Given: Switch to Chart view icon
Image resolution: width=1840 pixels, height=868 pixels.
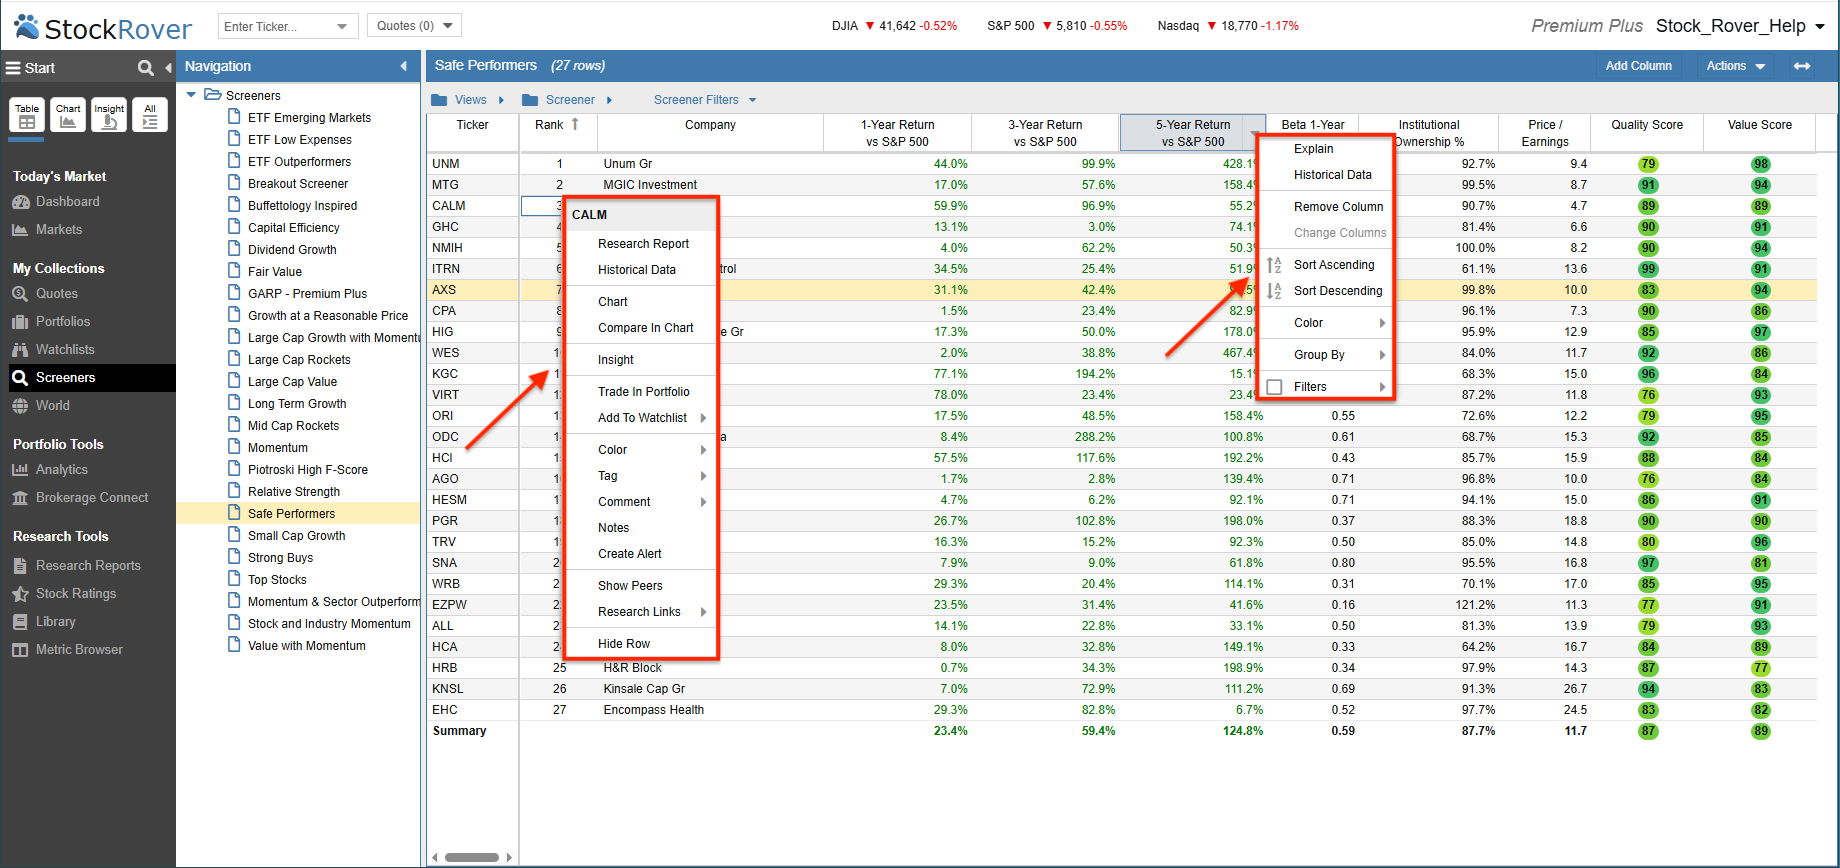Looking at the screenshot, I should (68, 115).
